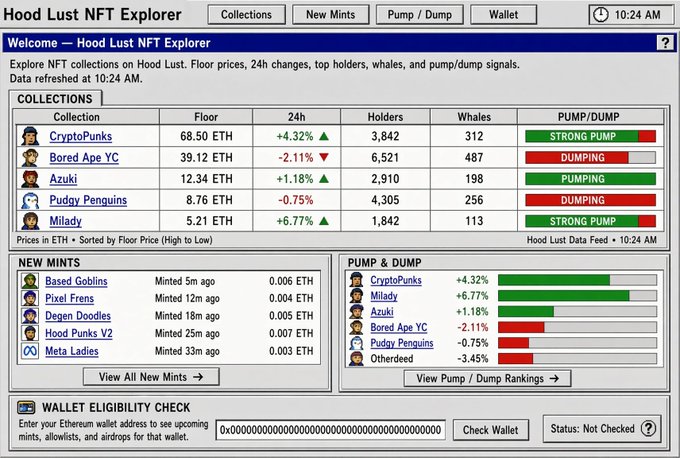
Task: Sort by the Whales column header
Action: click(474, 117)
